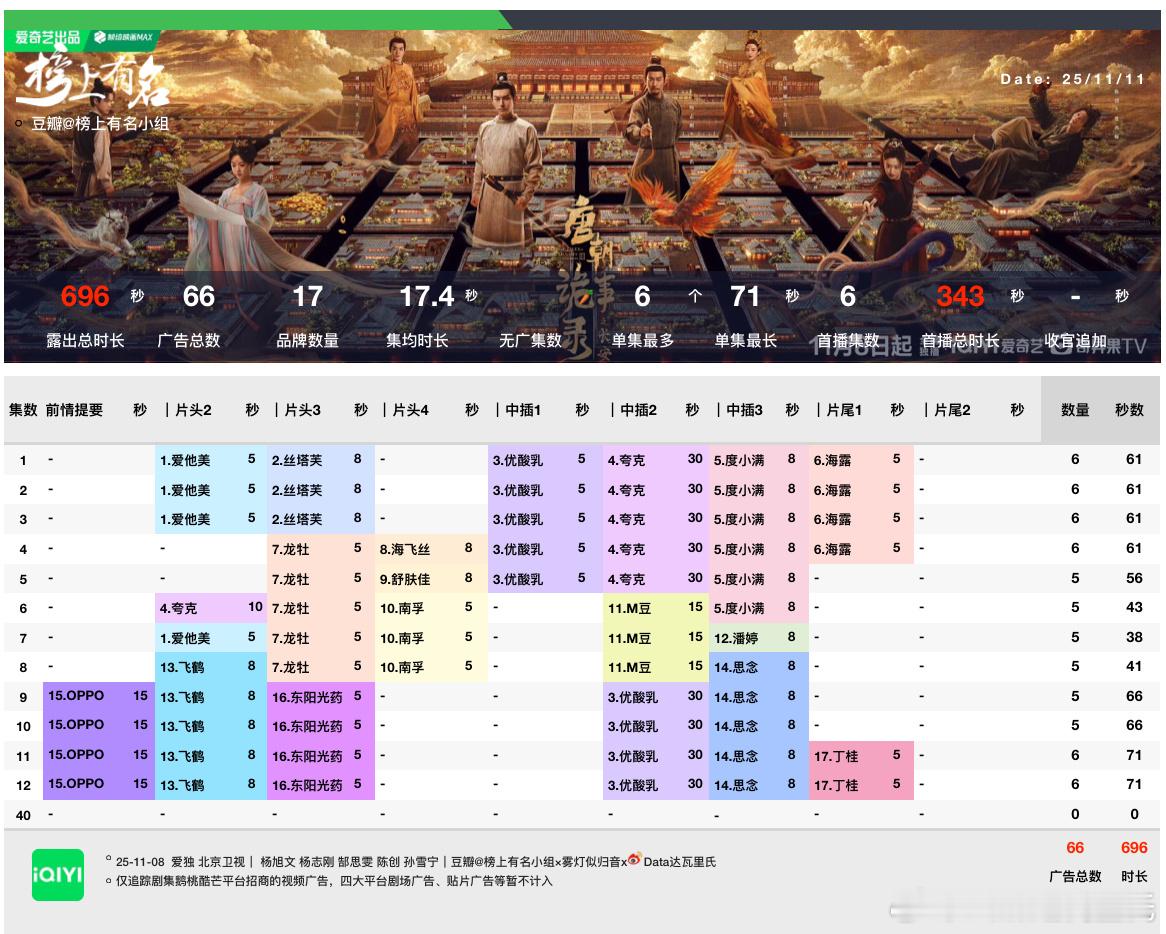
Task: Click the 露出总时长 stat label
Action: click(x=85, y=341)
